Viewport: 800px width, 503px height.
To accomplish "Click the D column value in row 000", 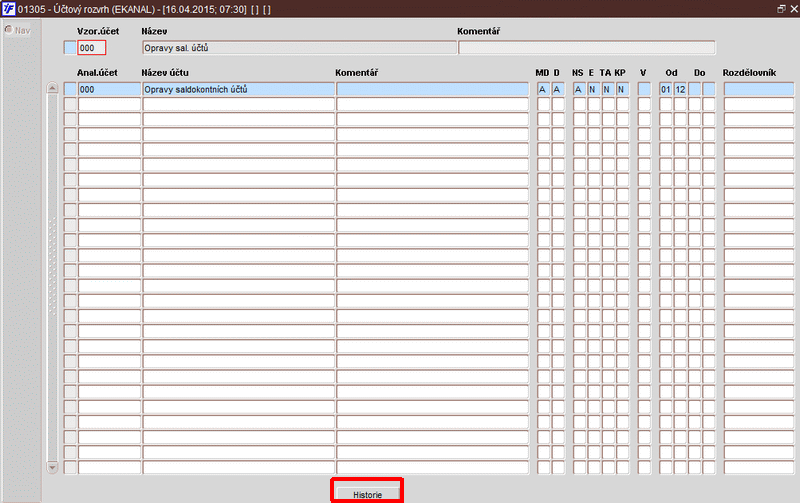I will [558, 89].
